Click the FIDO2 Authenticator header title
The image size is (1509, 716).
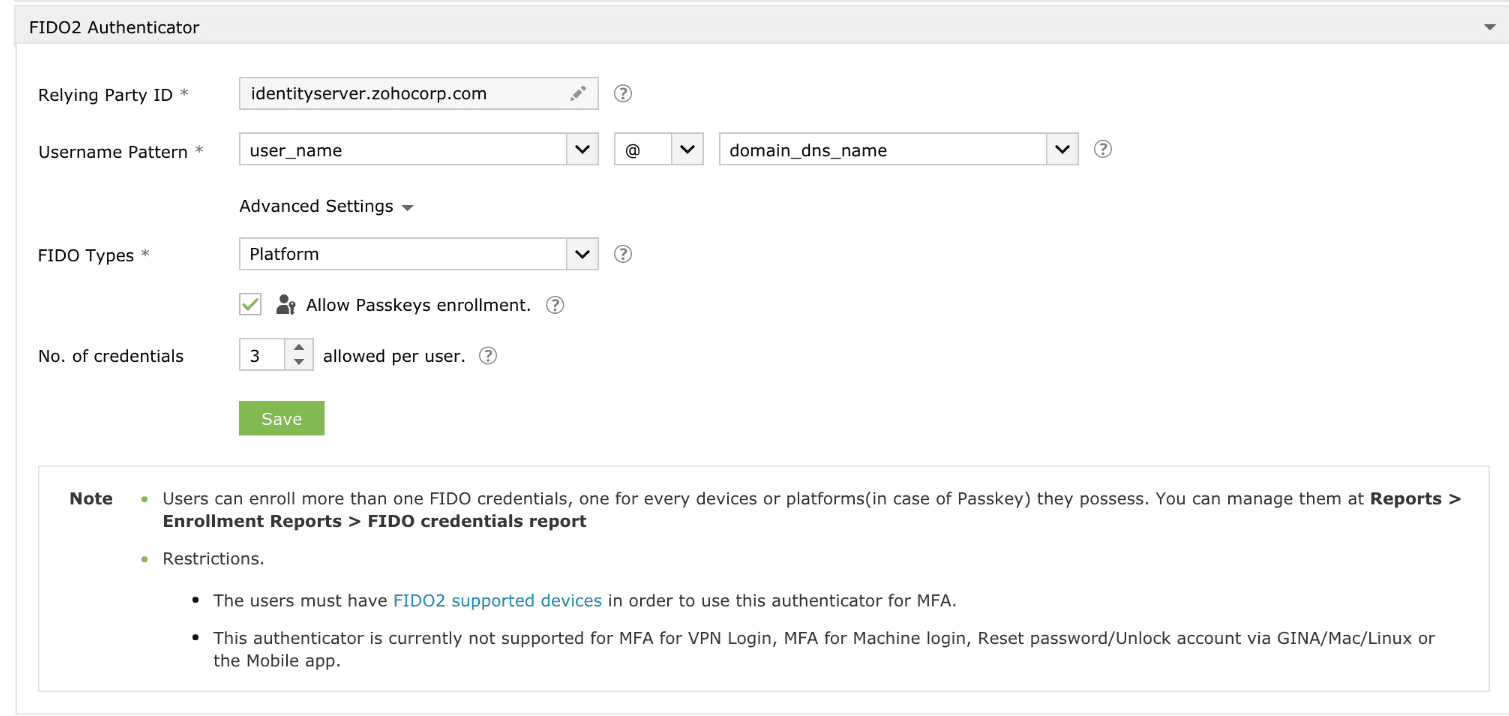[x=114, y=28]
